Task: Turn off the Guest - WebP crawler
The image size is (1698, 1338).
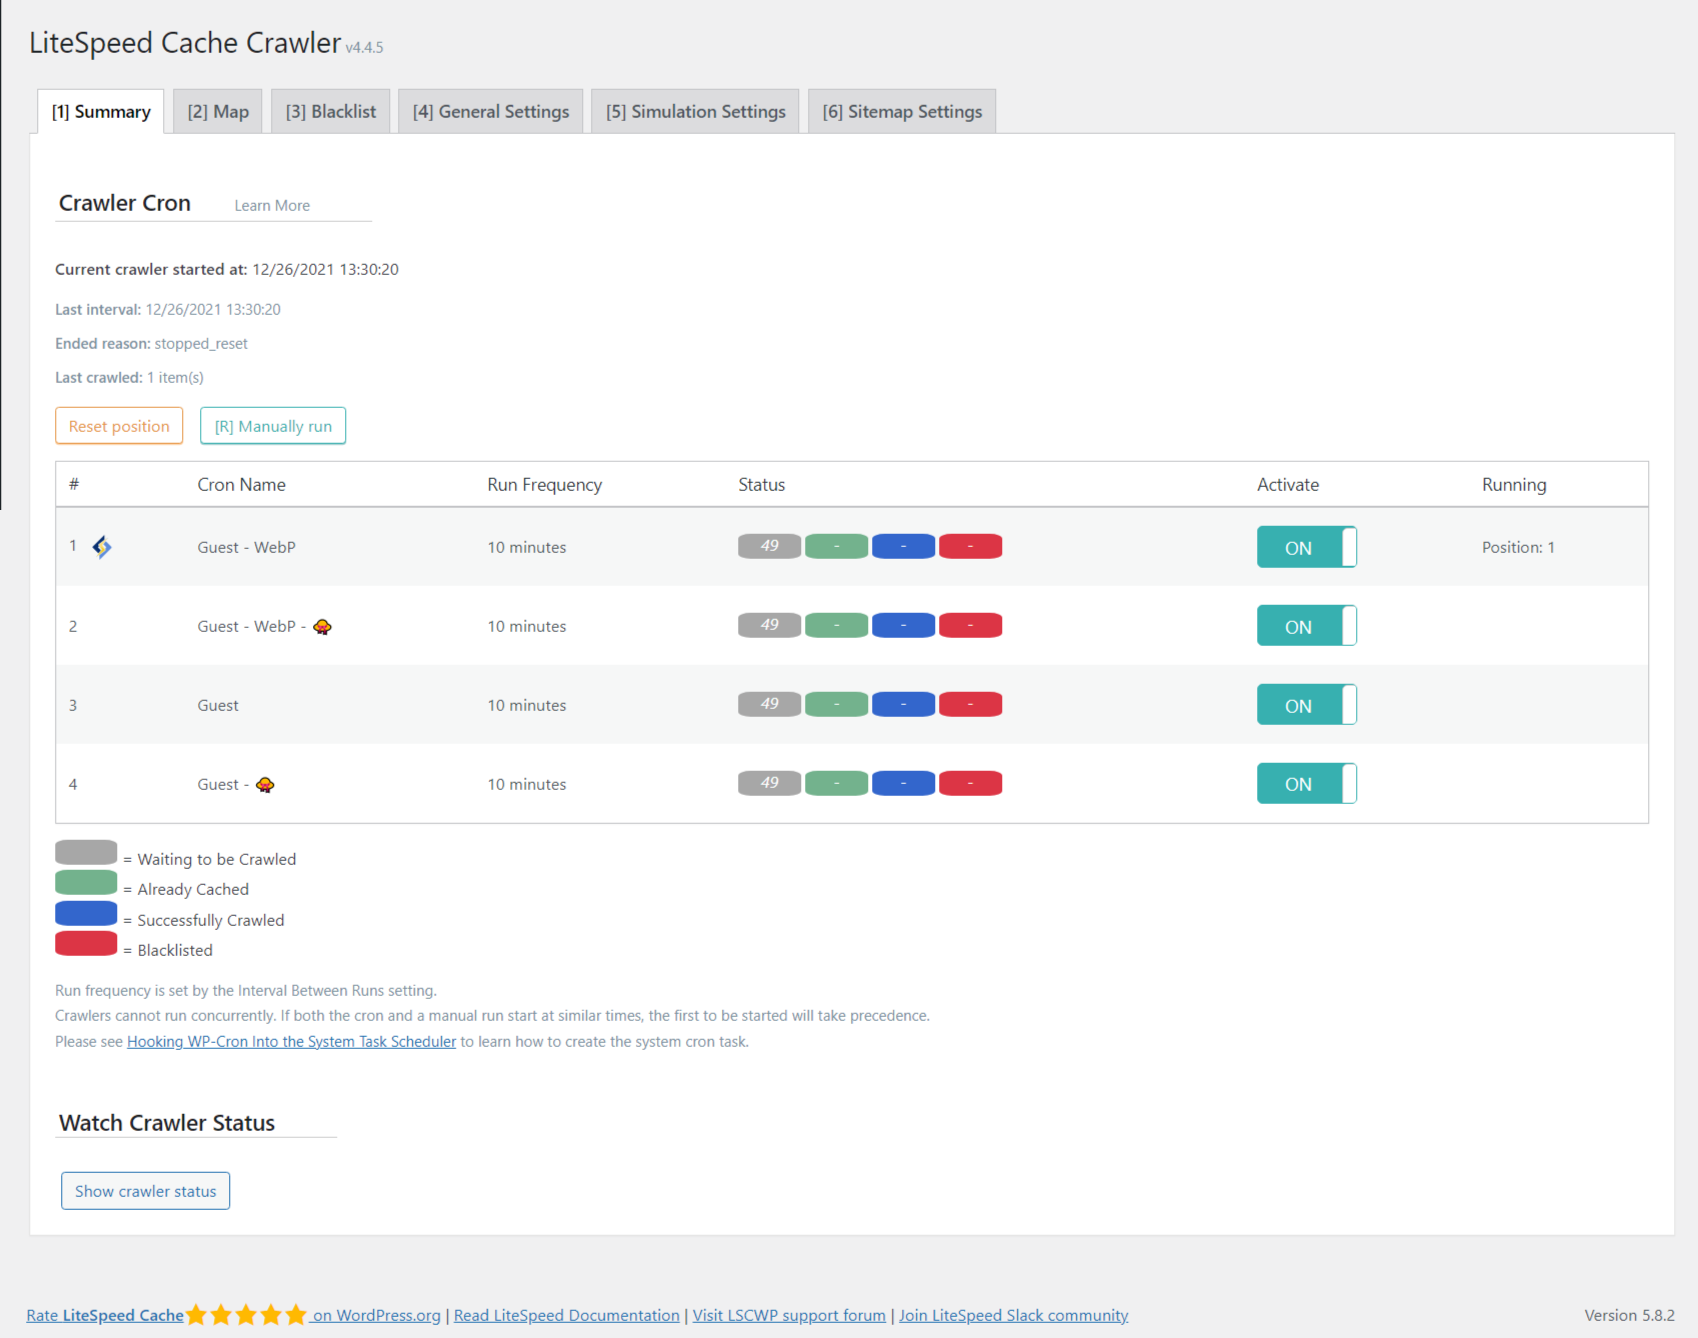Action: pyautogui.click(x=1306, y=547)
